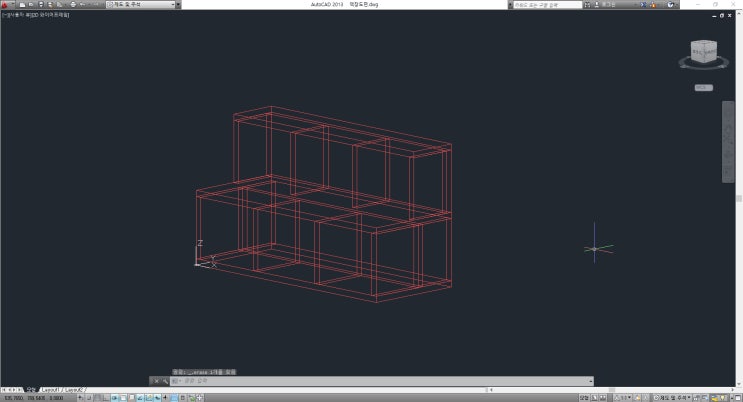
Task: Click the ViewCube to change orientation
Action: (x=703, y=53)
